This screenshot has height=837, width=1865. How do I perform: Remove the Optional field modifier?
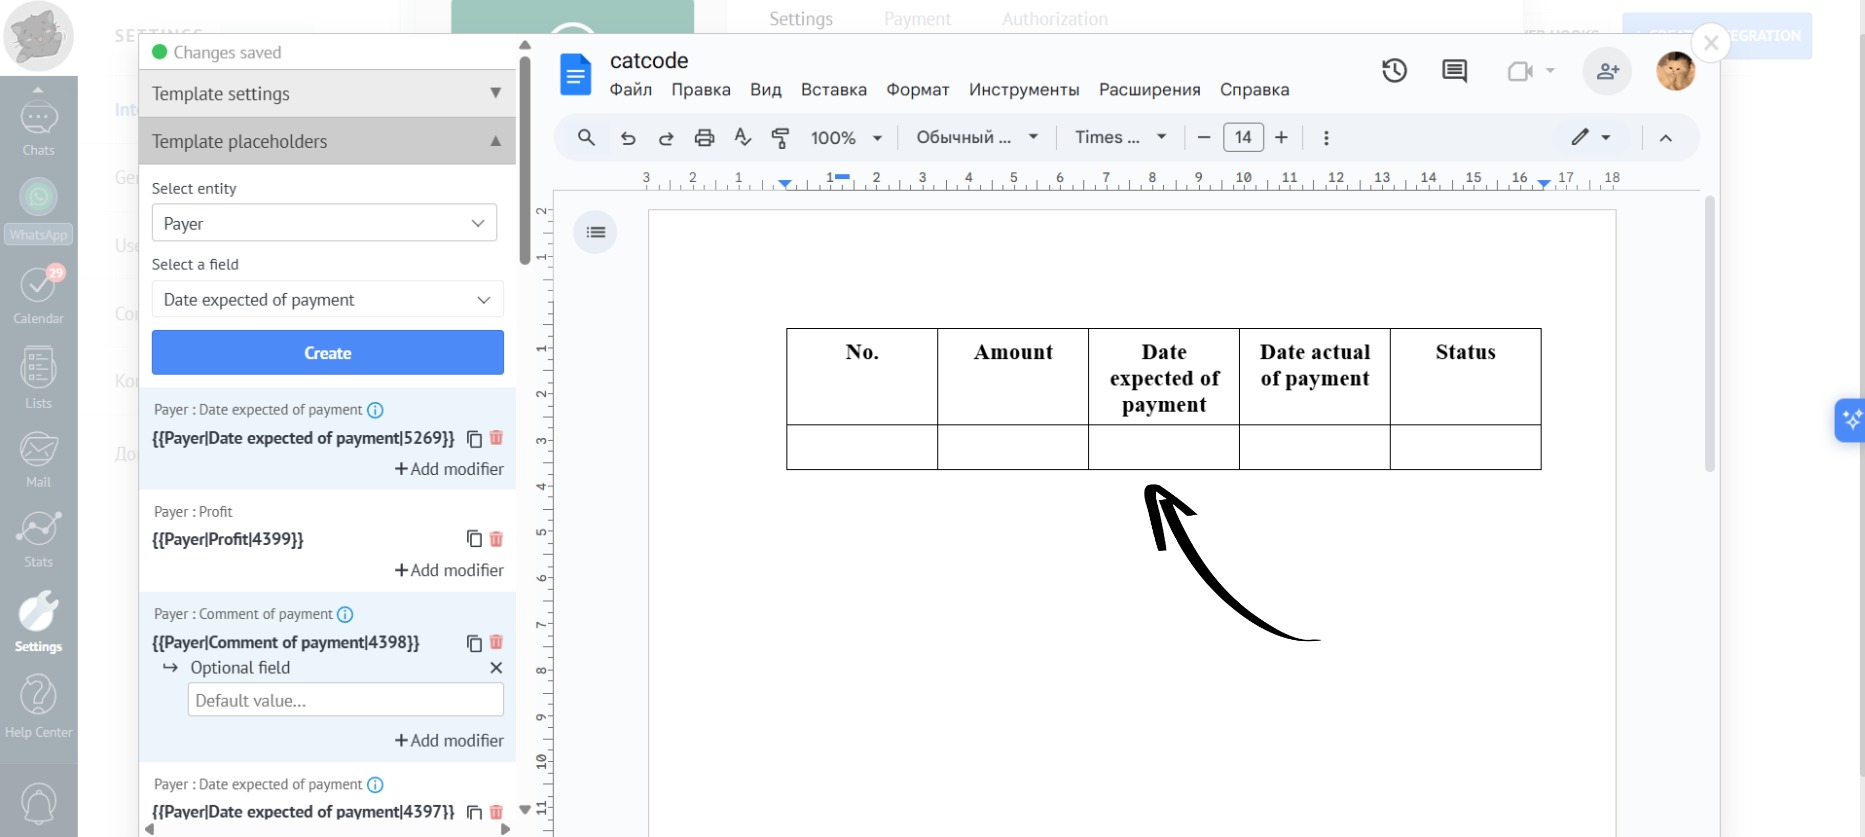496,668
